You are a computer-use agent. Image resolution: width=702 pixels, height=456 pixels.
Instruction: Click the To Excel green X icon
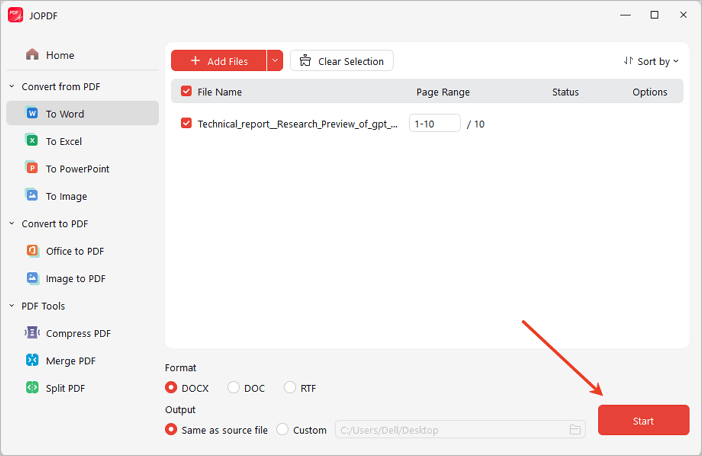pos(32,141)
